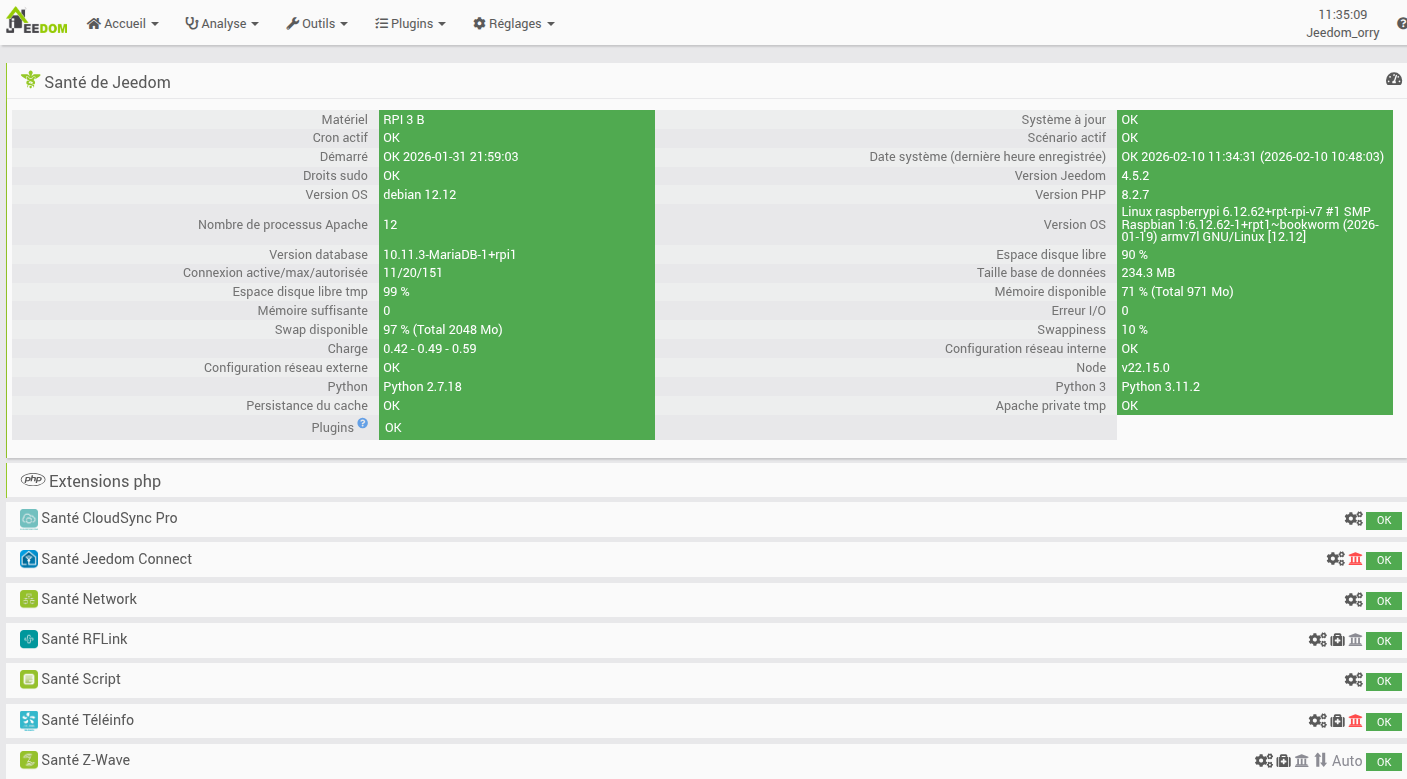
Task: Click the Node version v22.15.0
Action: coord(1145,368)
